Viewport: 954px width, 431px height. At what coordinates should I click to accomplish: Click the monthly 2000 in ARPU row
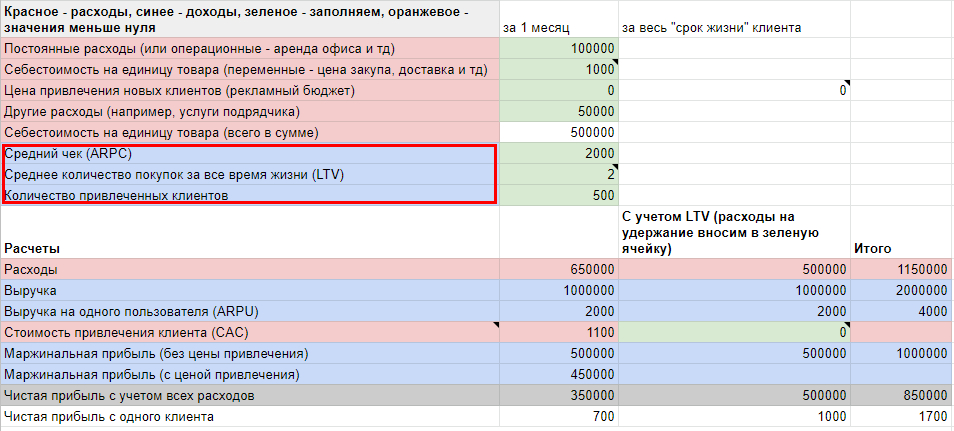pyautogui.click(x=559, y=311)
